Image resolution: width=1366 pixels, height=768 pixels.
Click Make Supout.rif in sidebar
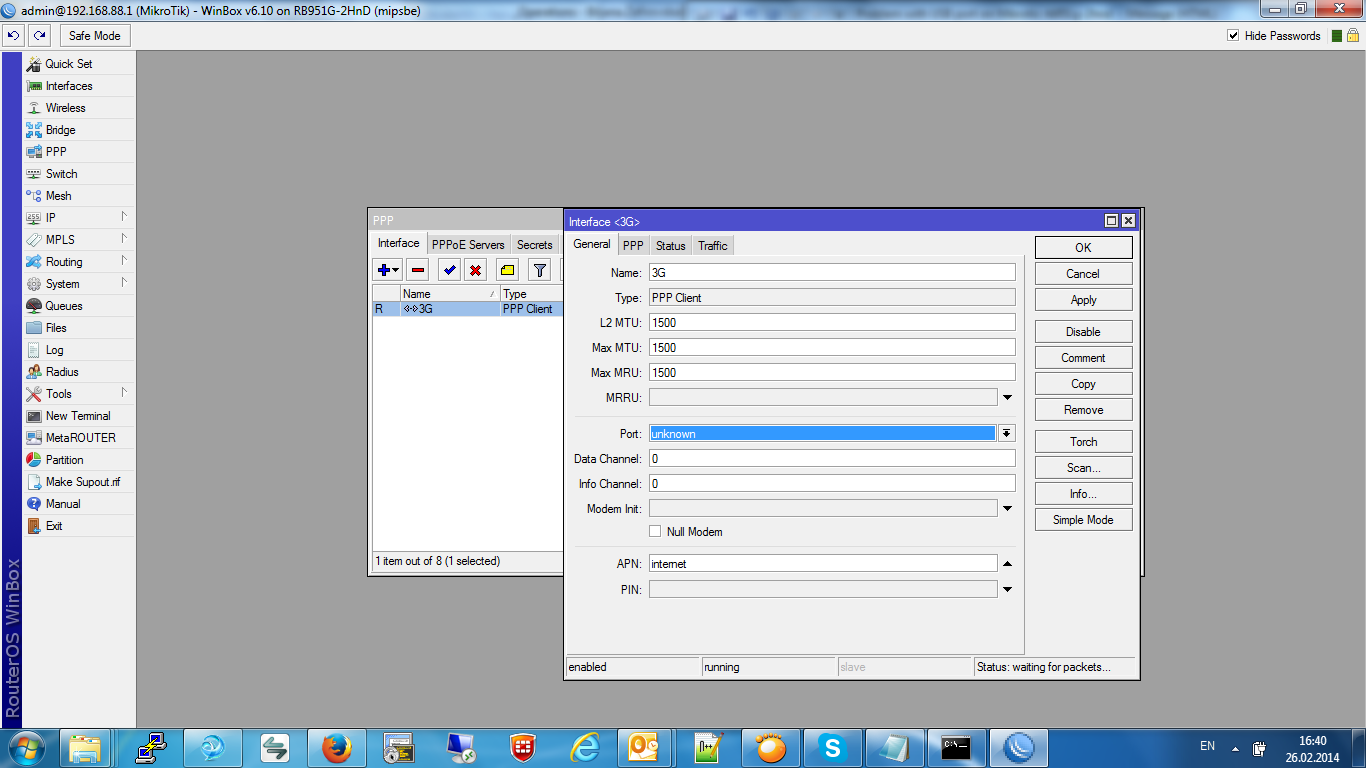(78, 482)
